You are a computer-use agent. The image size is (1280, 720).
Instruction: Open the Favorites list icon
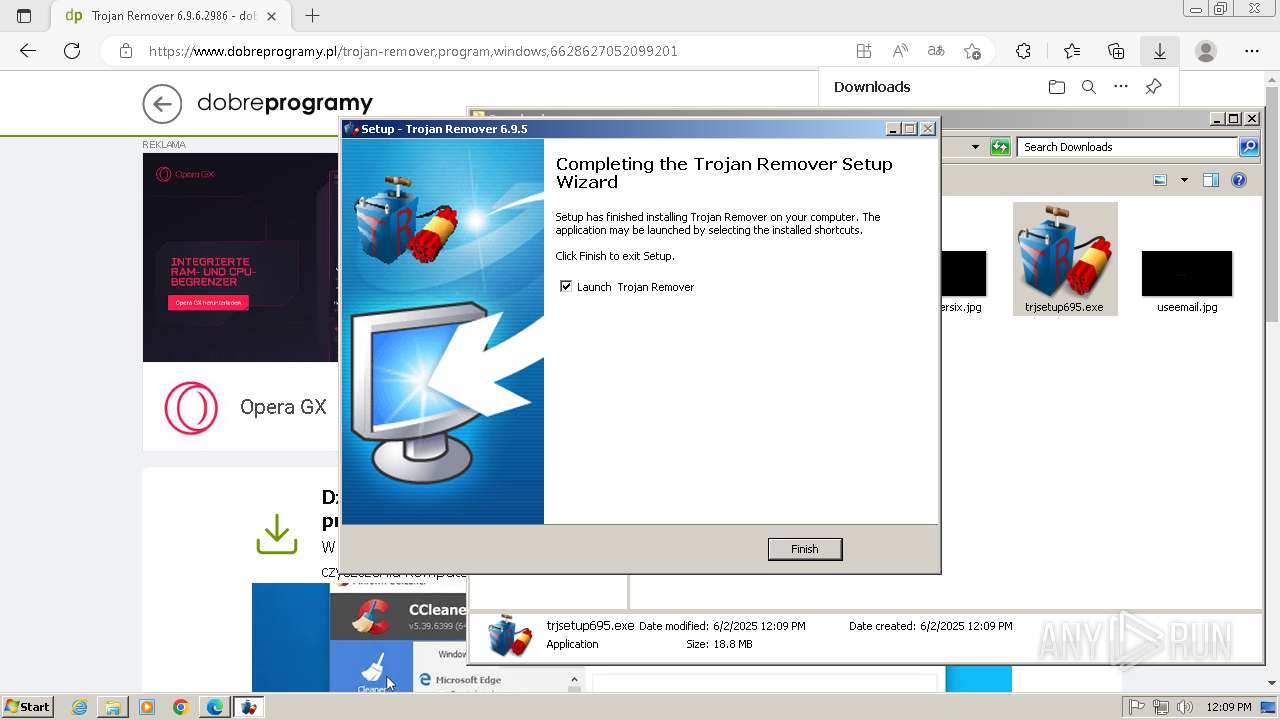click(x=1072, y=51)
